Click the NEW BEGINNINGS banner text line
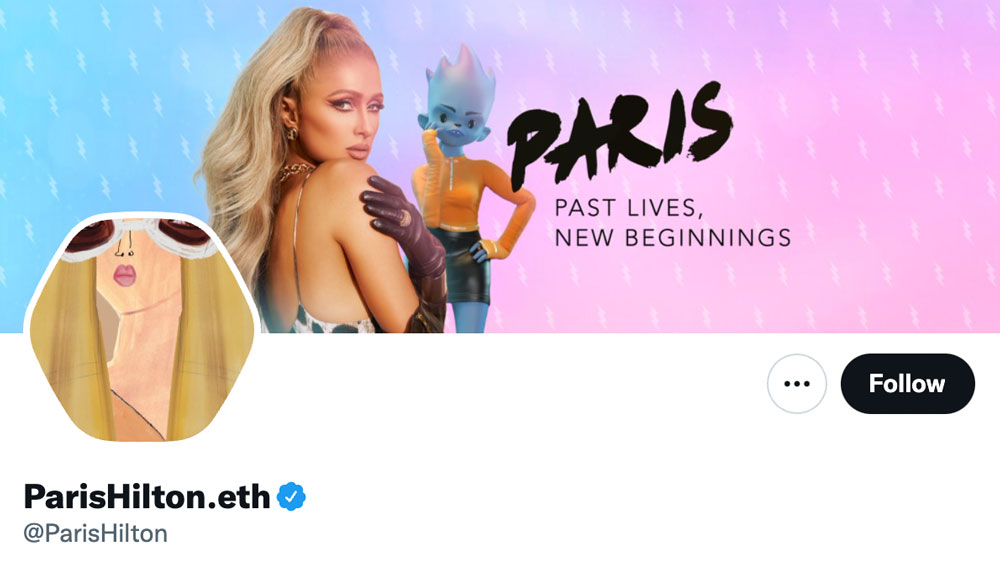 tap(673, 238)
